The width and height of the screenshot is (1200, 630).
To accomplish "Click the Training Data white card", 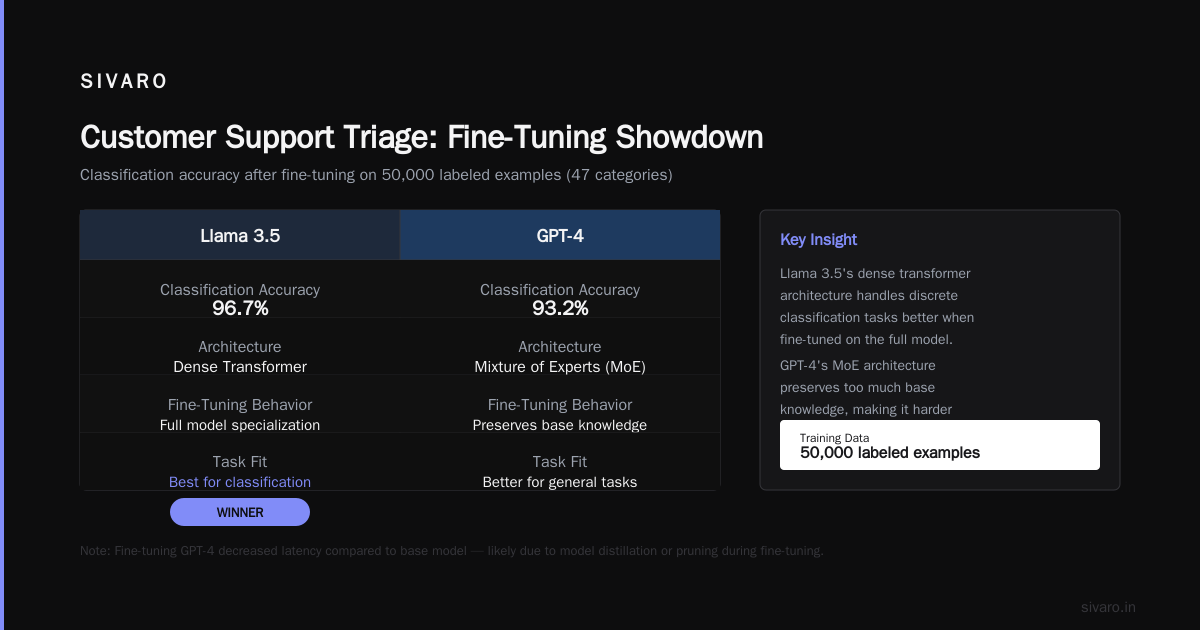I will (940, 445).
